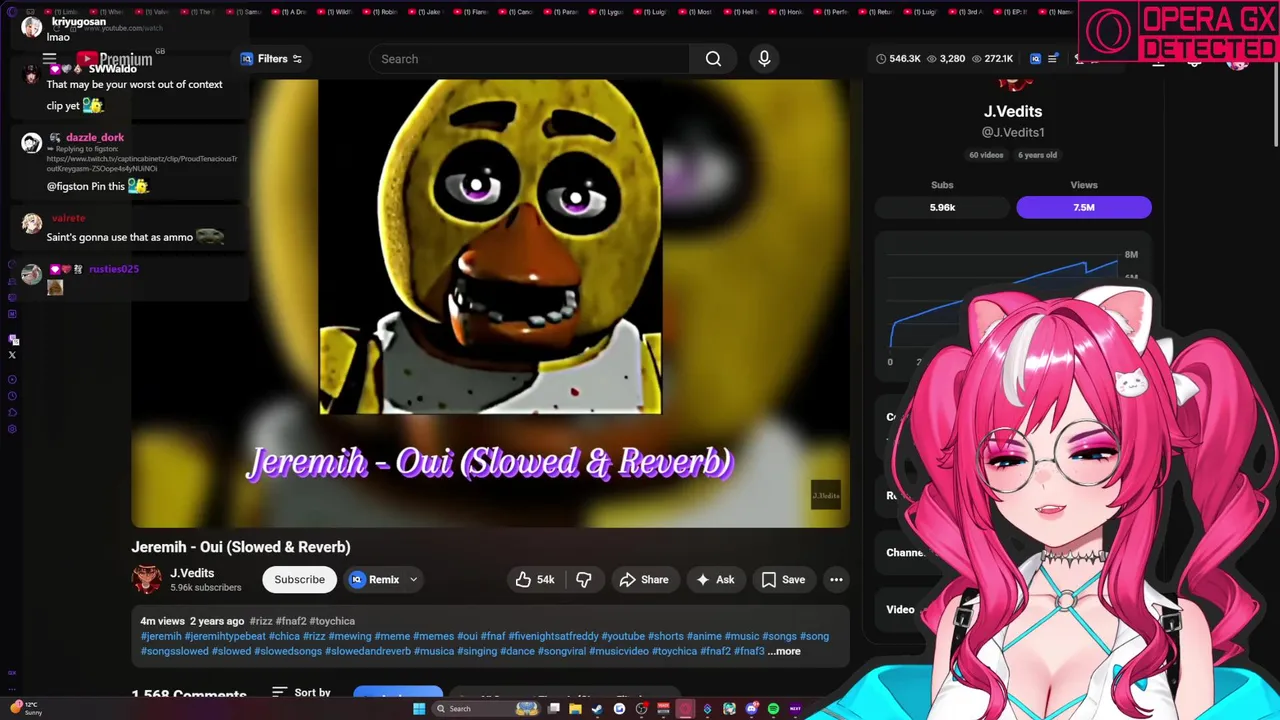The width and height of the screenshot is (1280, 720).
Task: Open the vidIQ Filters button
Action: [x=271, y=59]
